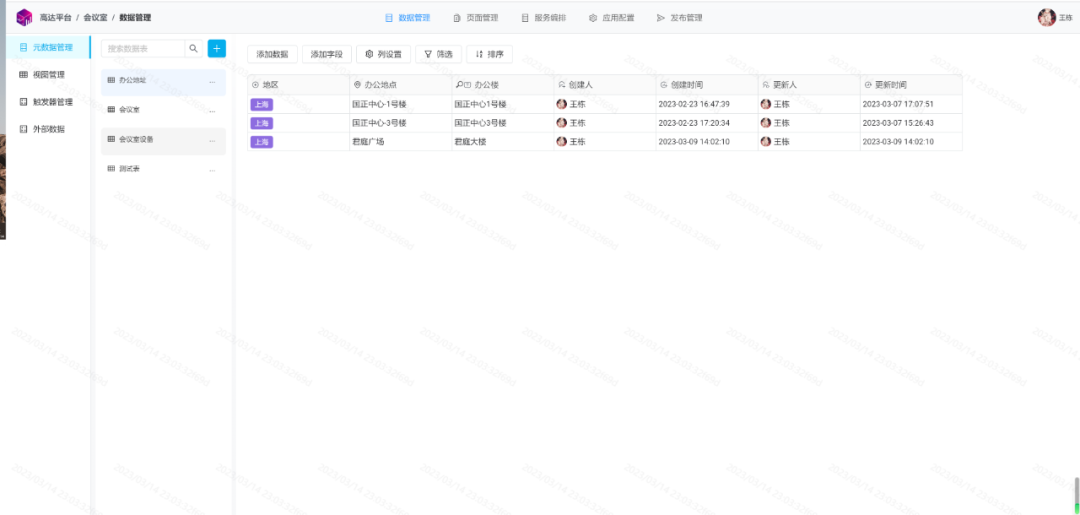
Task: Click the 更新时间 column header
Action: pyautogui.click(x=911, y=85)
